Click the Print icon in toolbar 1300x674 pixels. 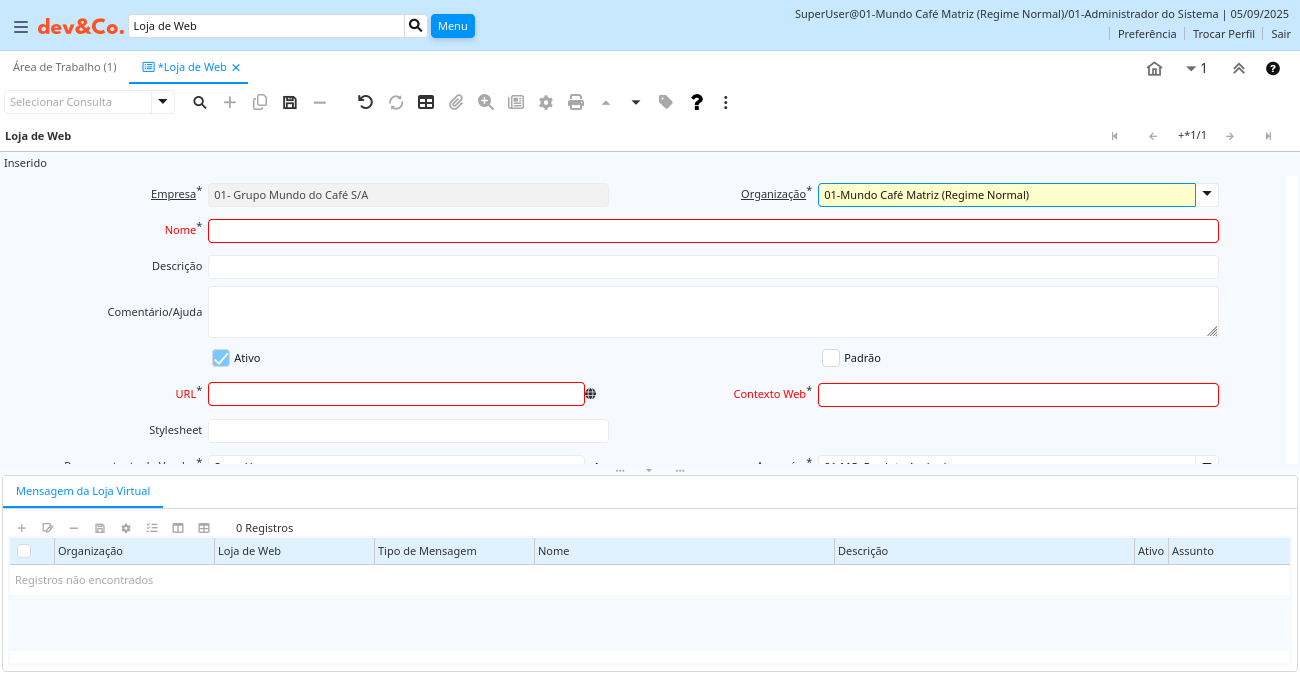coord(576,102)
